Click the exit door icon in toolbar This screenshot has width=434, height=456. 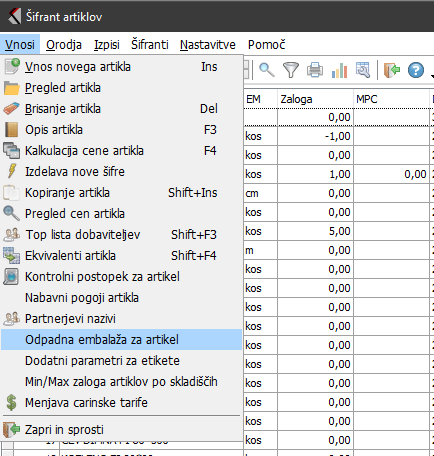point(391,70)
